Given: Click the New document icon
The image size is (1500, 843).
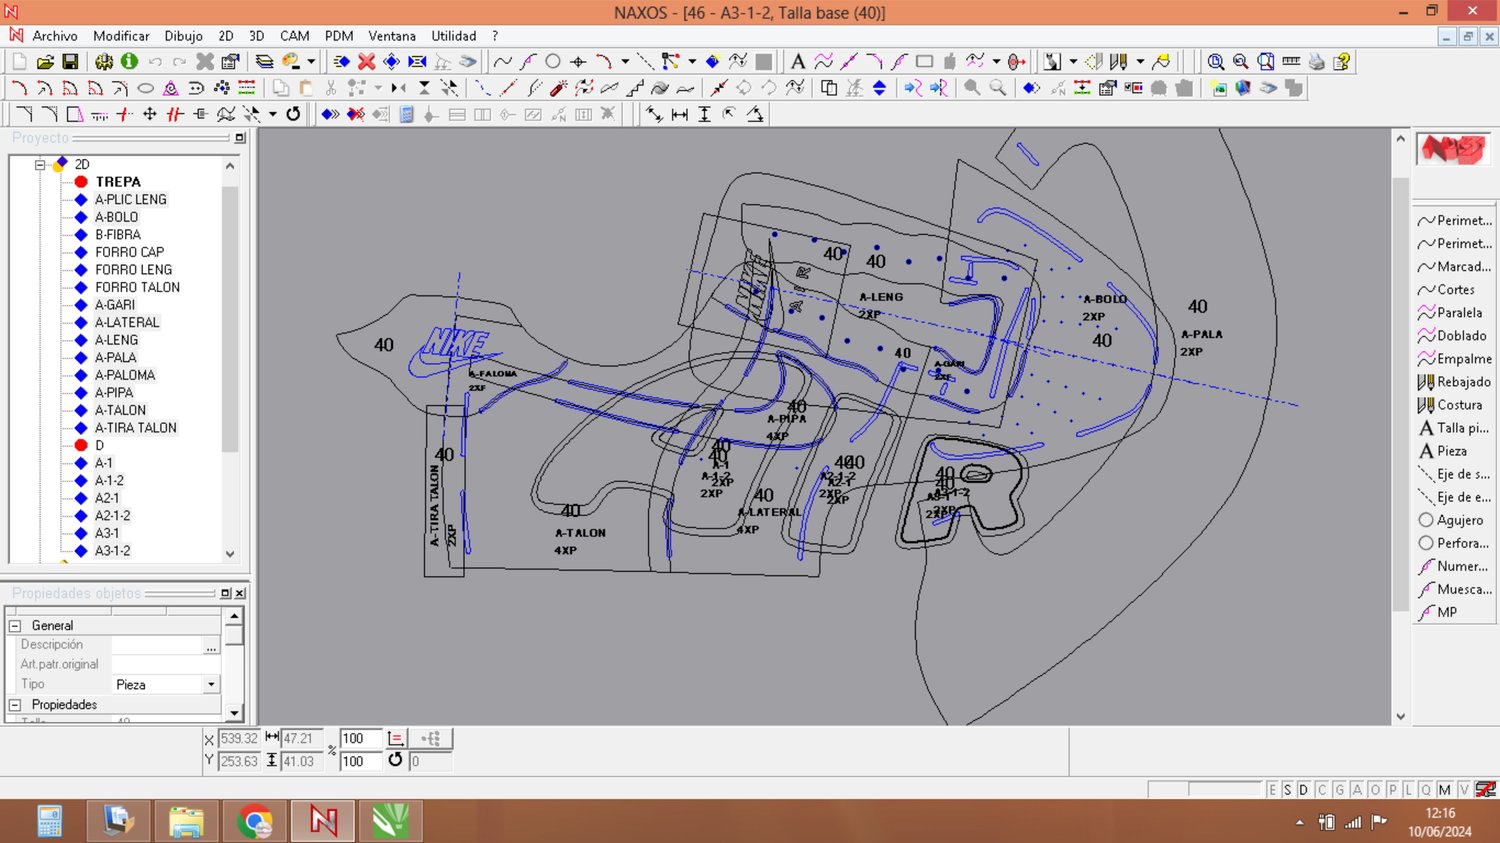Looking at the screenshot, I should [19, 62].
